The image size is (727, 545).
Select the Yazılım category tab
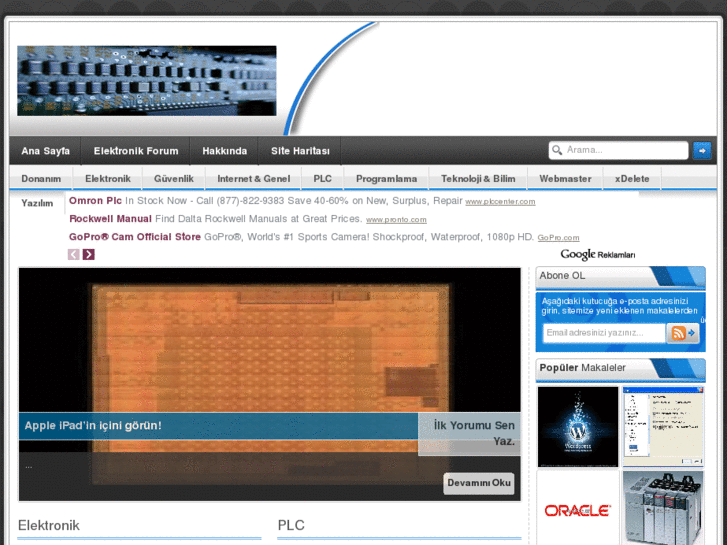tap(37, 203)
